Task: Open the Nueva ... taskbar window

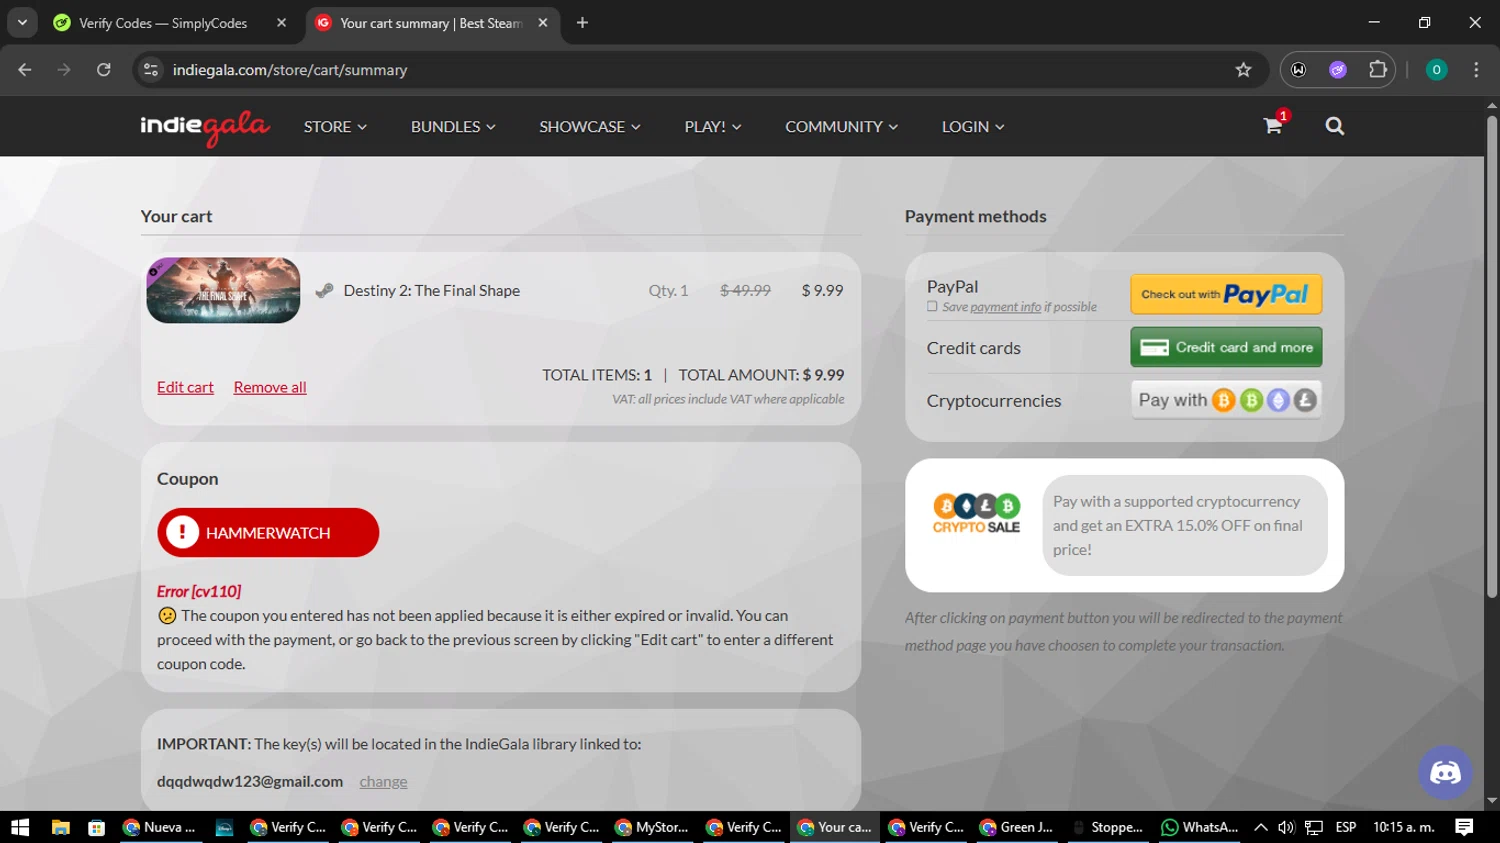Action: (160, 827)
